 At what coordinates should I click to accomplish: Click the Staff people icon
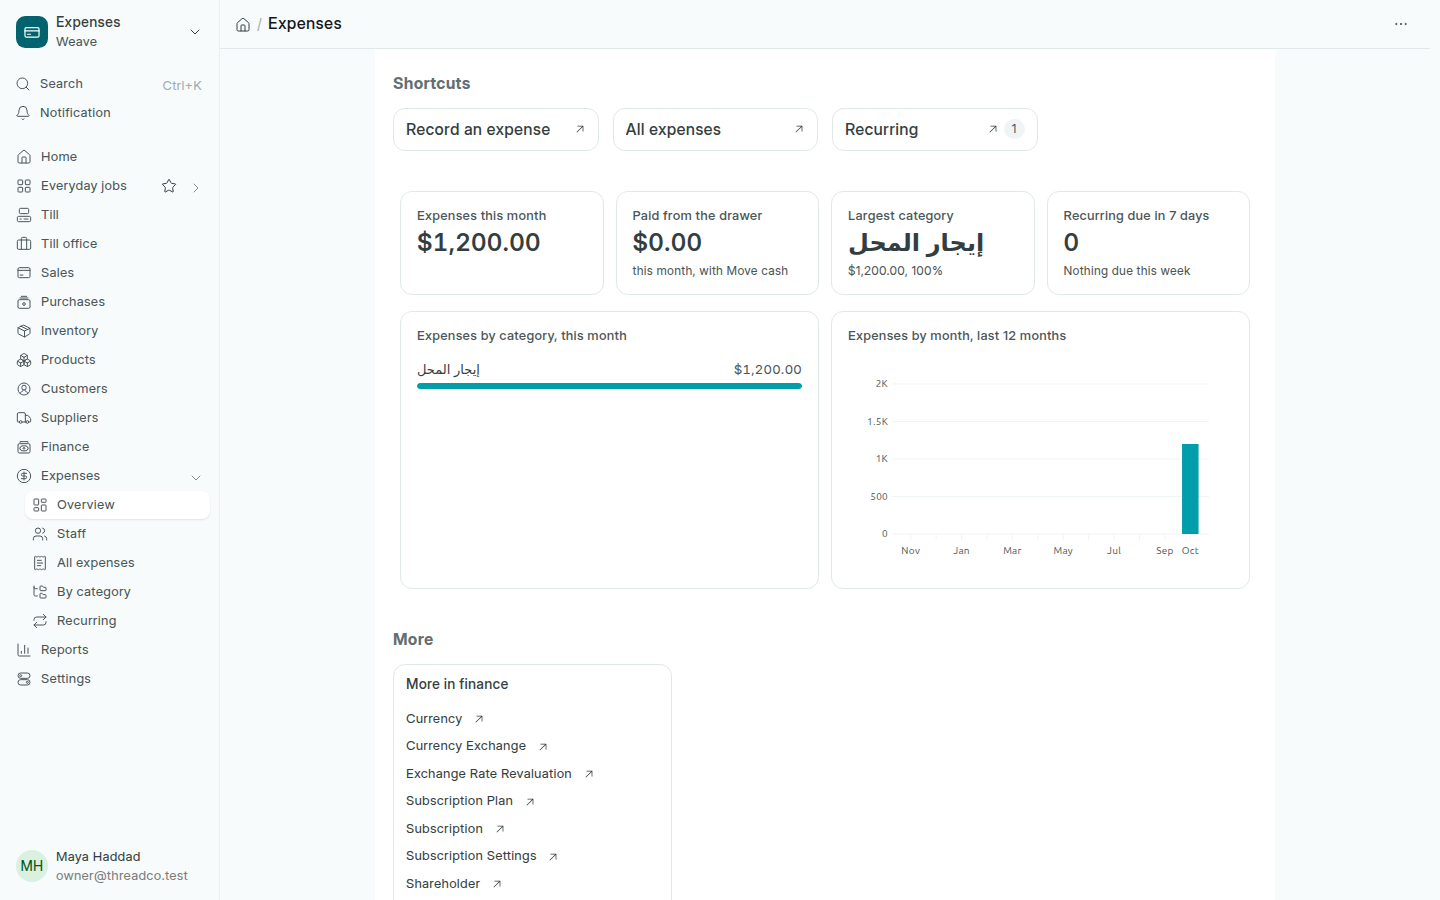40,534
